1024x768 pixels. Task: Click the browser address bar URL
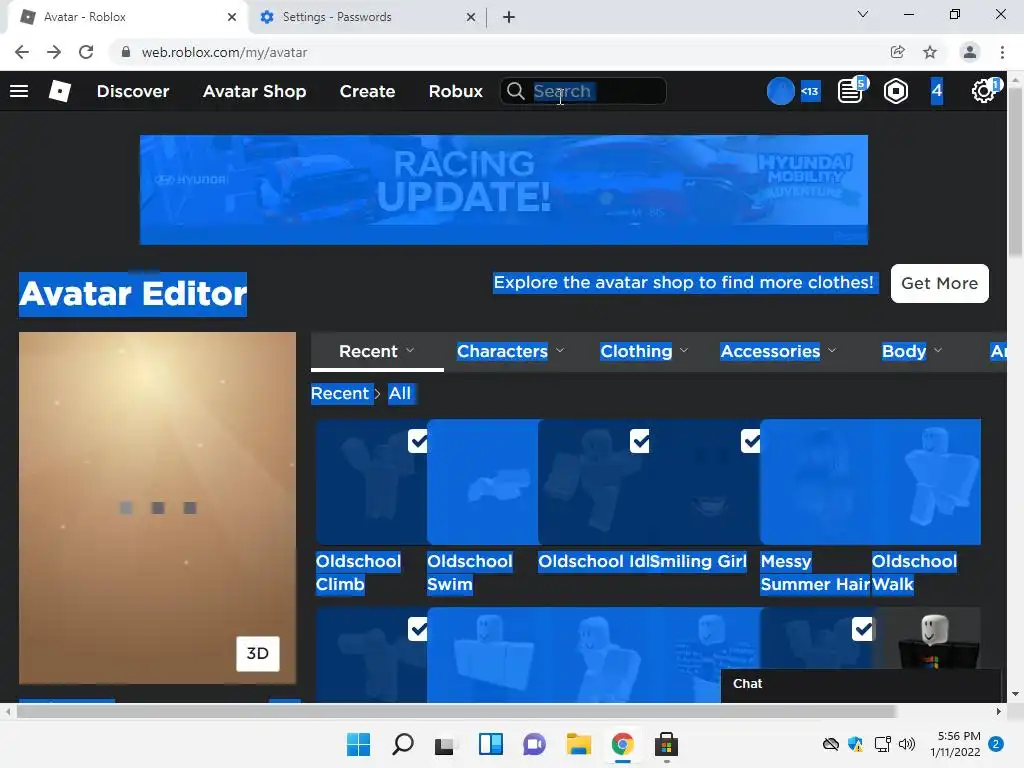(224, 52)
